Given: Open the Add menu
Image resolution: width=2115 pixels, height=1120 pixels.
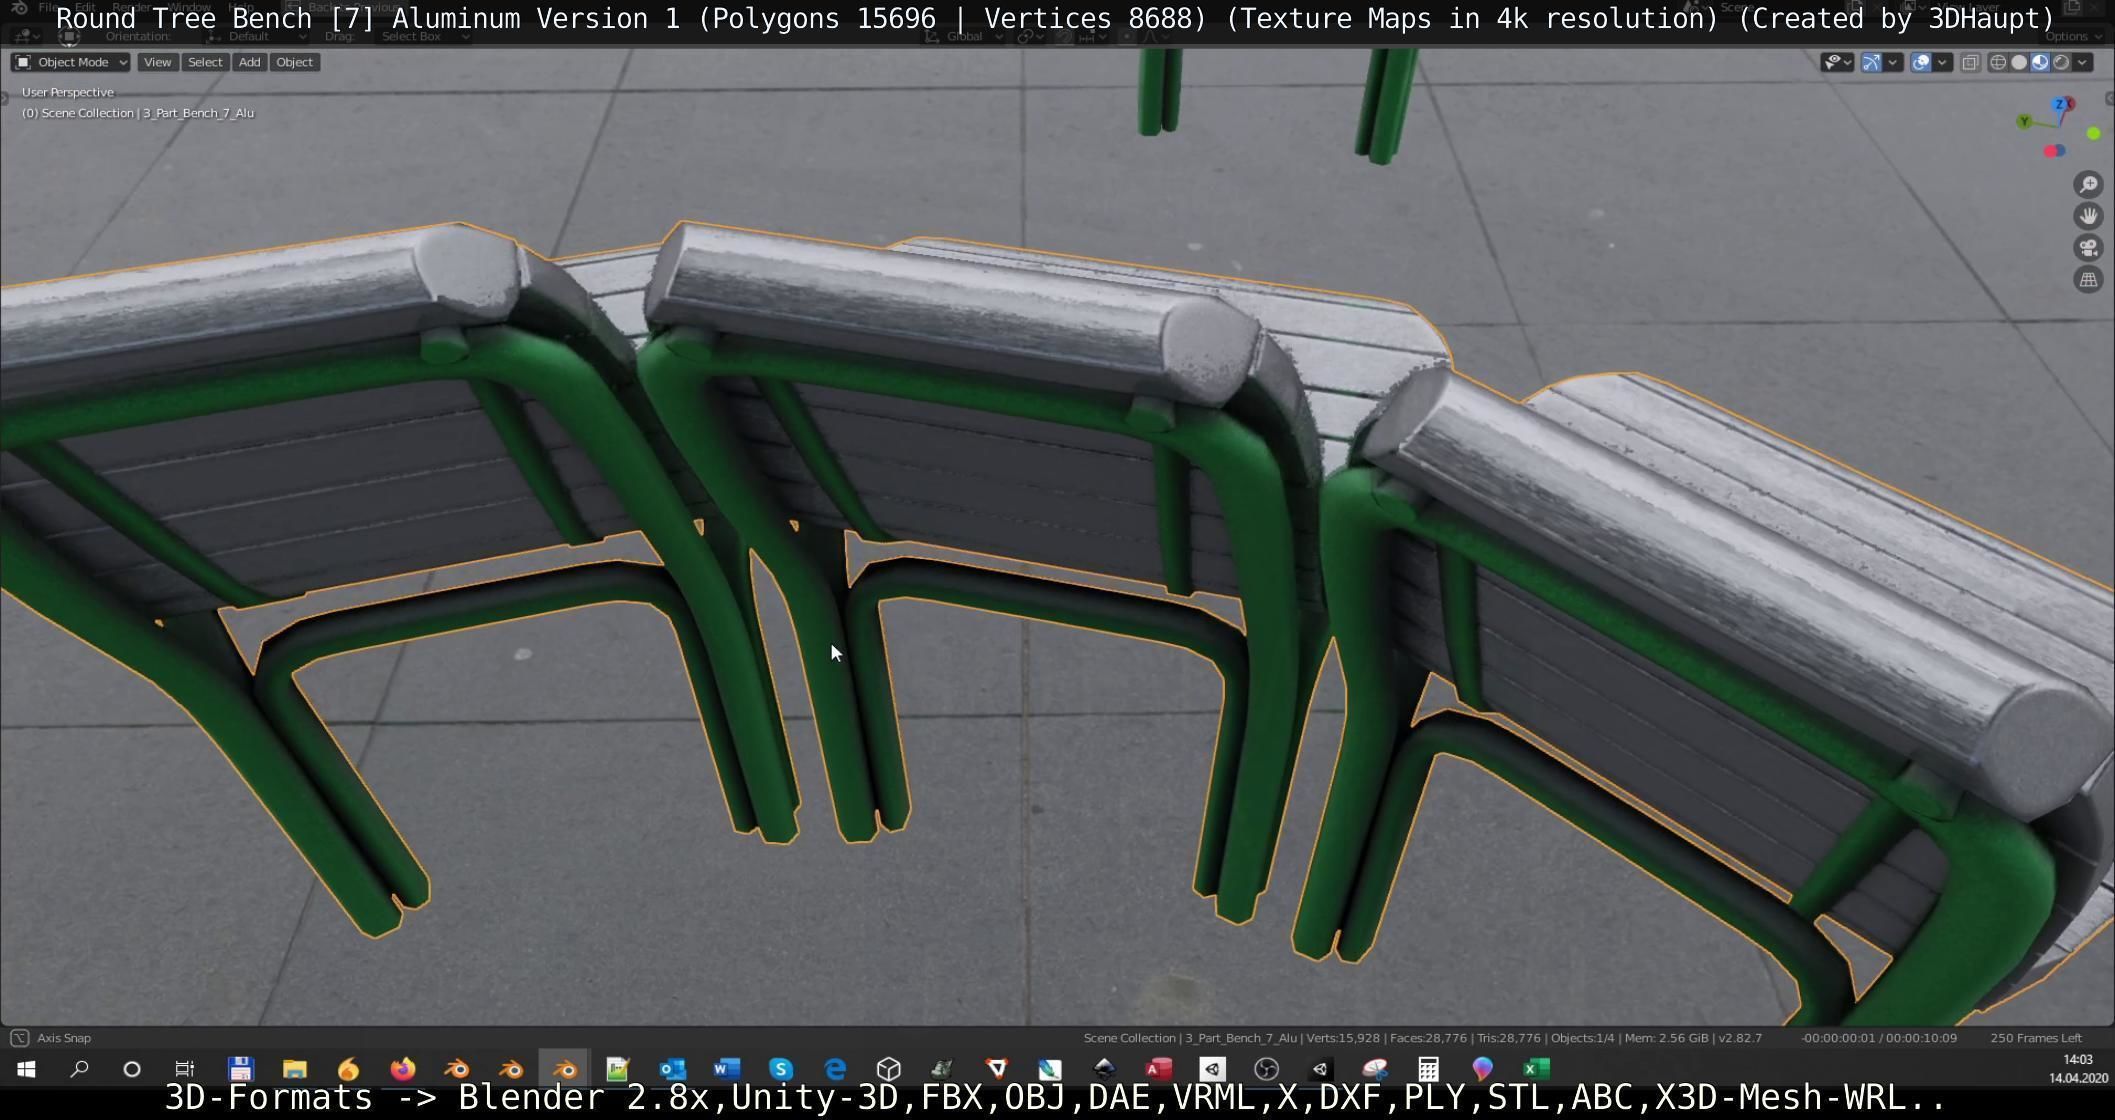Looking at the screenshot, I should tap(249, 62).
